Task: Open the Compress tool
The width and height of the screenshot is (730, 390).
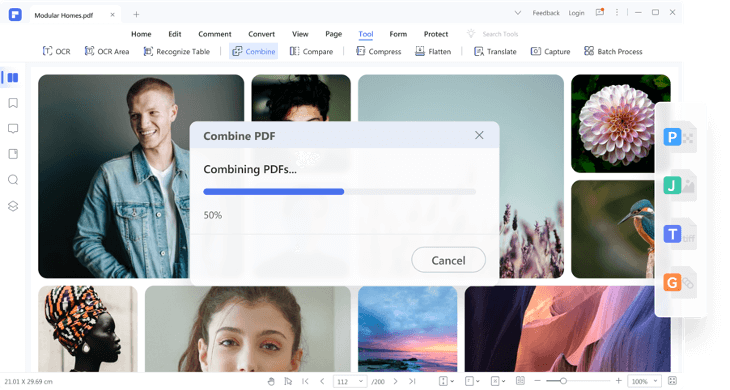Action: (378, 51)
